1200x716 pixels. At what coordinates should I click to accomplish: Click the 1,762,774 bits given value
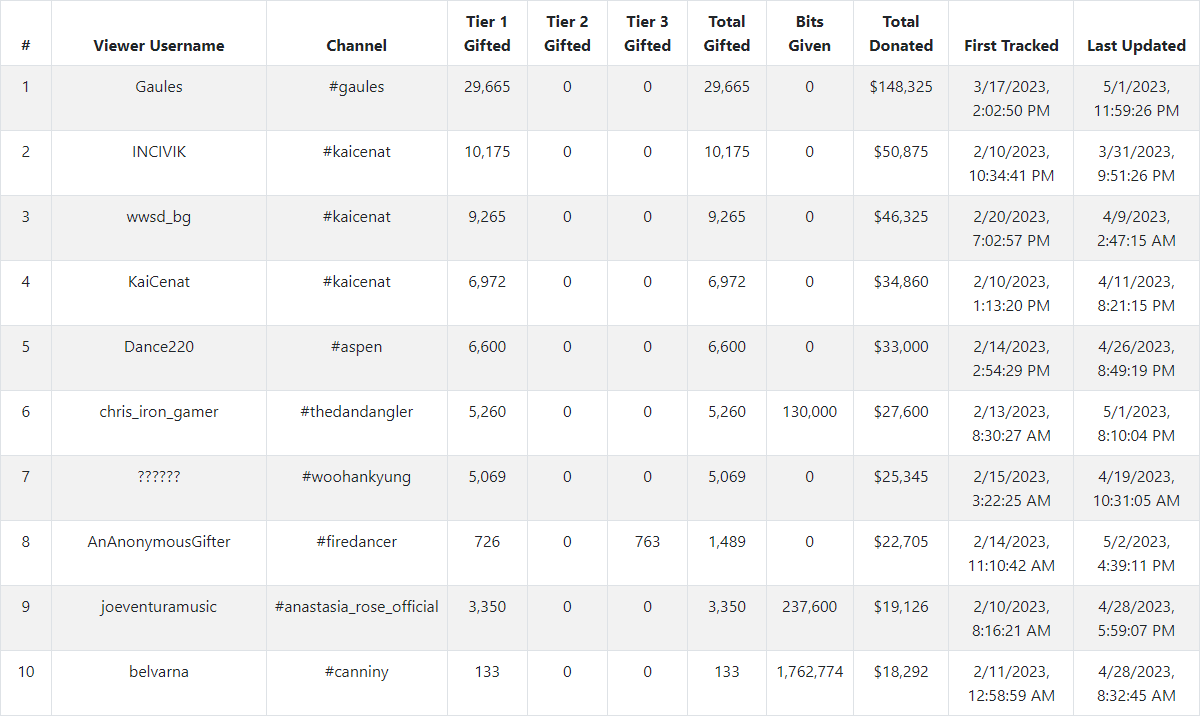point(809,672)
